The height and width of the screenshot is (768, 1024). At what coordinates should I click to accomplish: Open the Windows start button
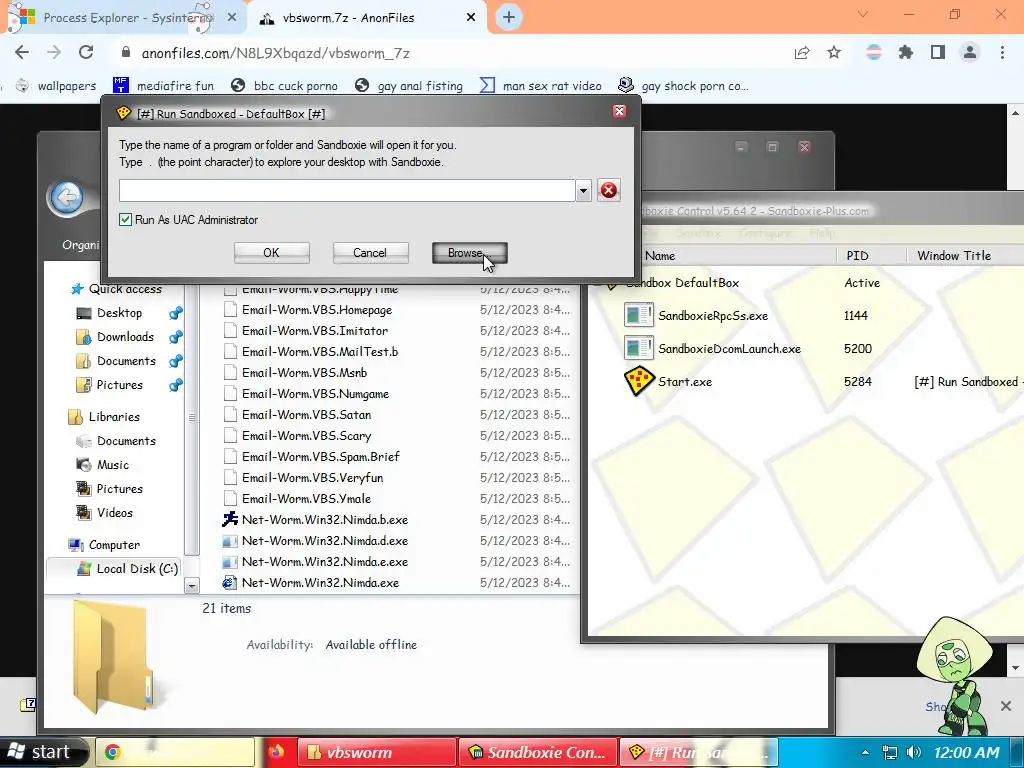coord(43,752)
